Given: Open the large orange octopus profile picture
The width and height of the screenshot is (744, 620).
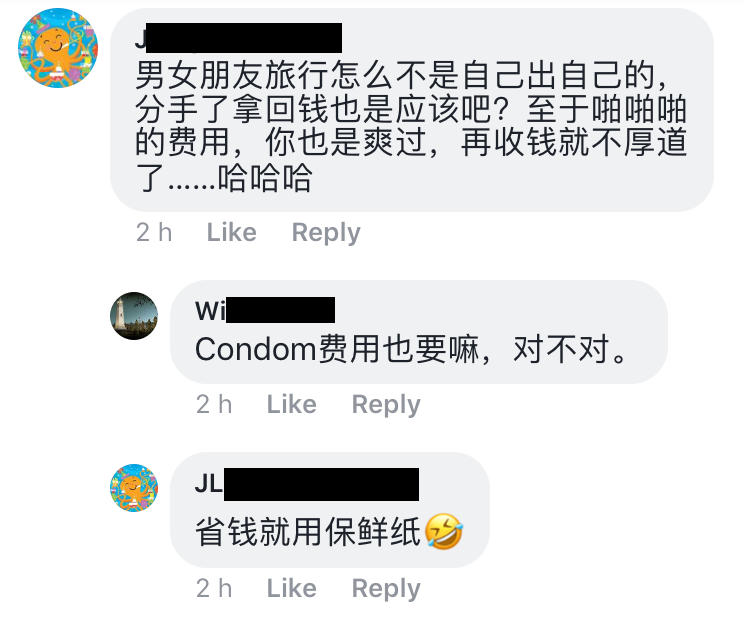Looking at the screenshot, I should coord(58,48).
